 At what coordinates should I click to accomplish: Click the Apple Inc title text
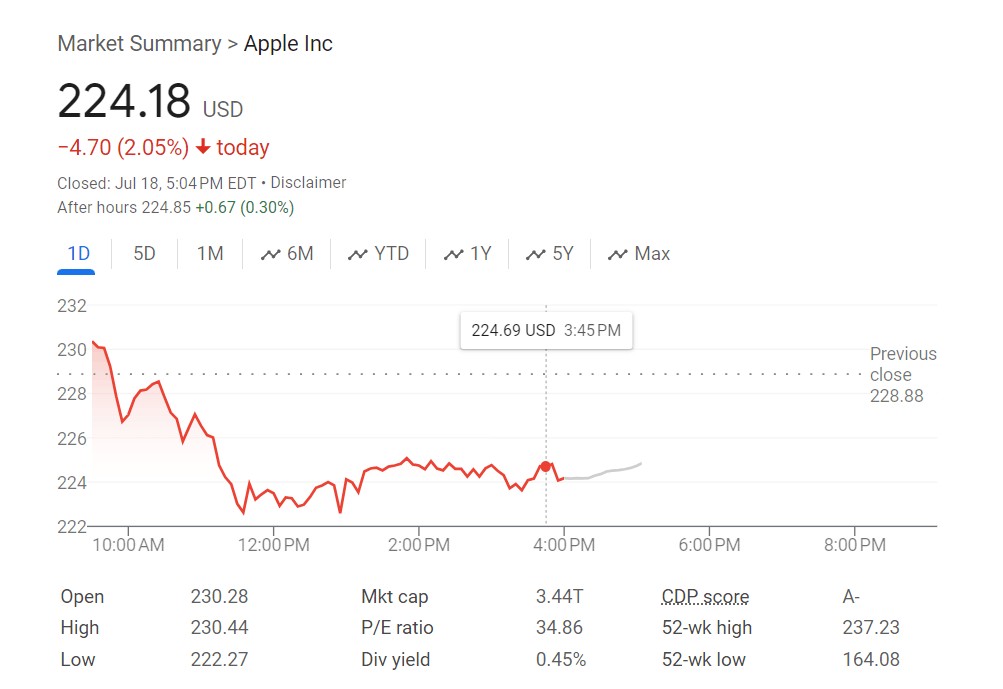(x=288, y=44)
